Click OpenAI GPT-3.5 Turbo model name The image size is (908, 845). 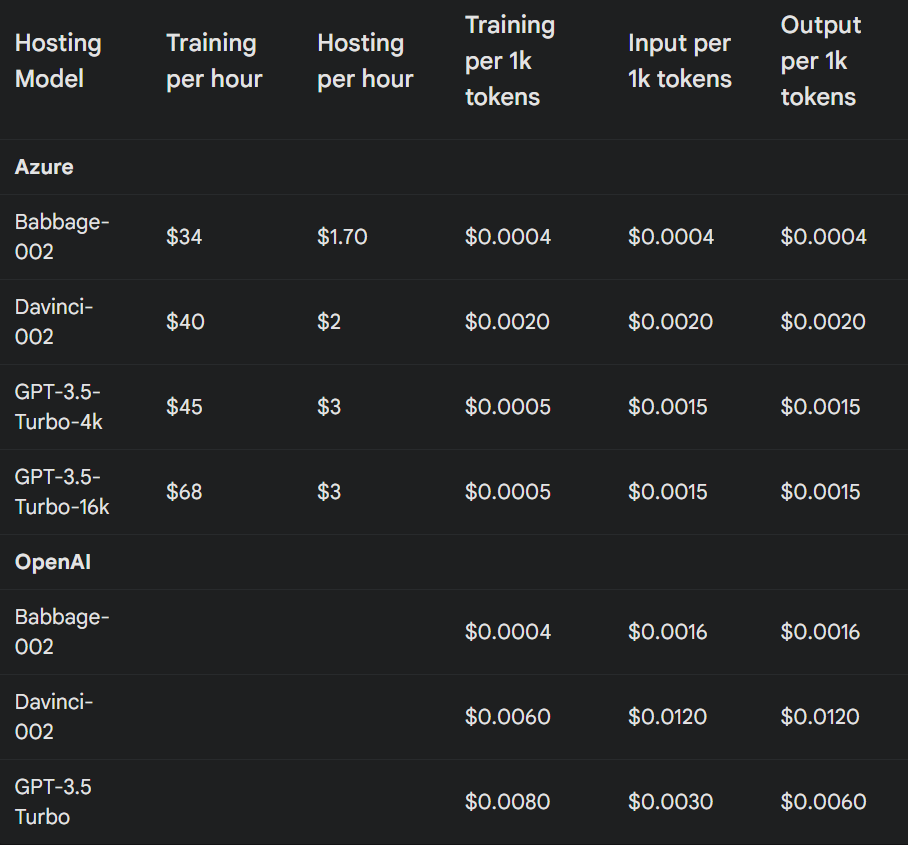click(53, 802)
